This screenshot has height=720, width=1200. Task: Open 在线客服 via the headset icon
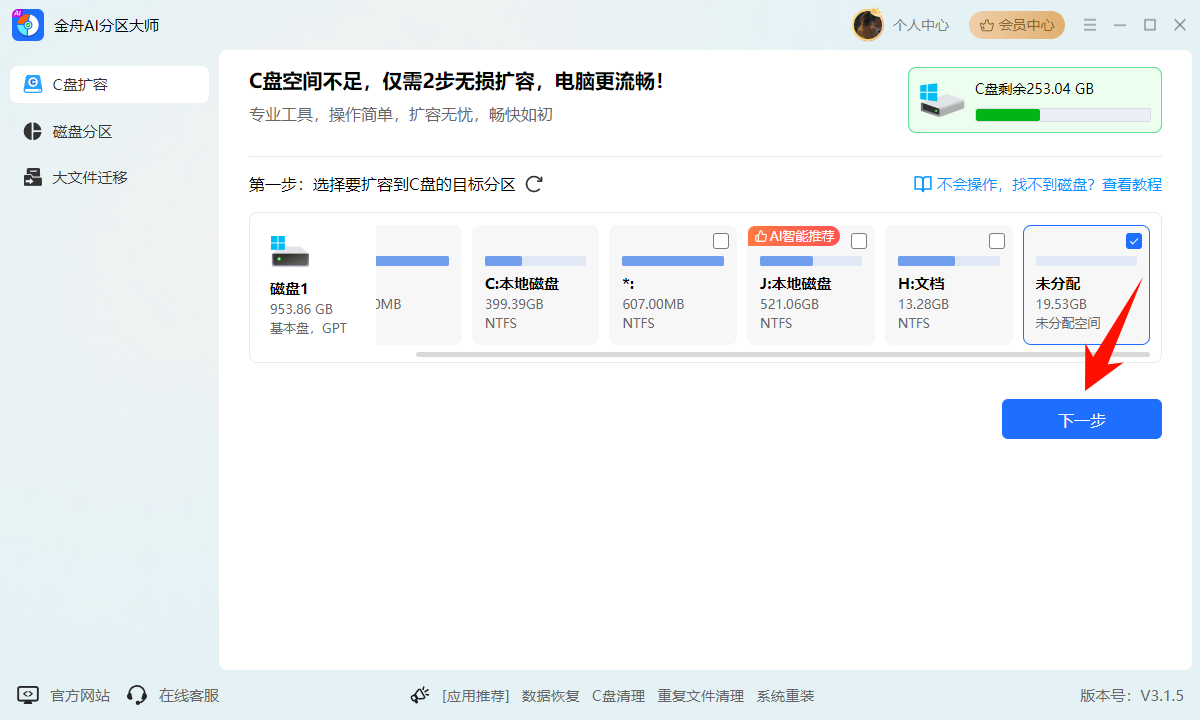(x=136, y=695)
